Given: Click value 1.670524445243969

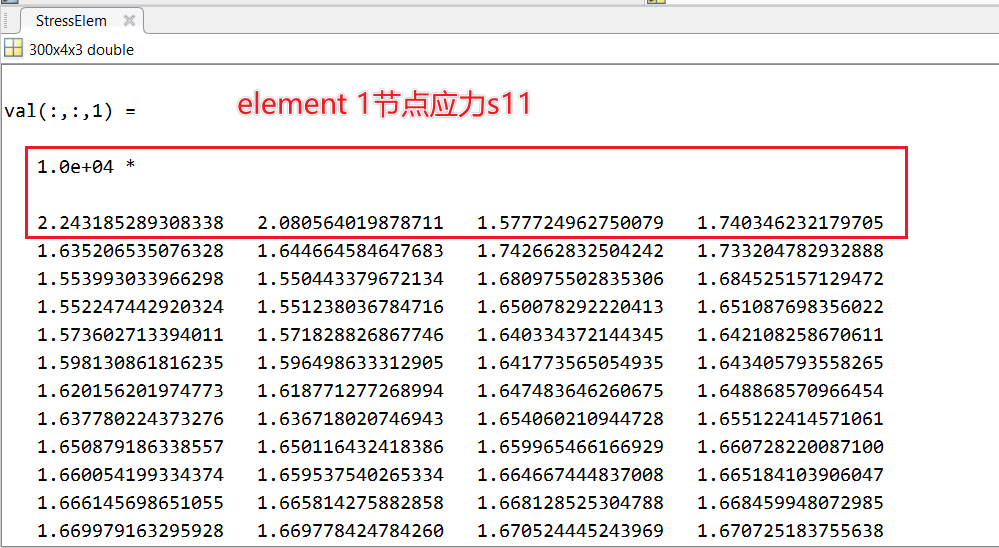Looking at the screenshot, I should [x=570, y=531].
